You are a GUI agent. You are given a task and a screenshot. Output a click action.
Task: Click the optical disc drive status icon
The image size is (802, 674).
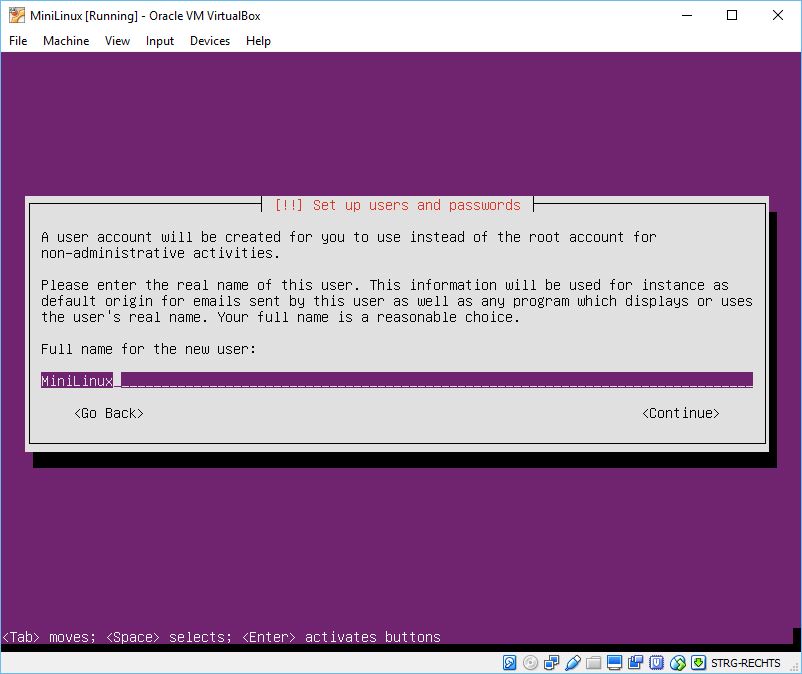point(530,662)
